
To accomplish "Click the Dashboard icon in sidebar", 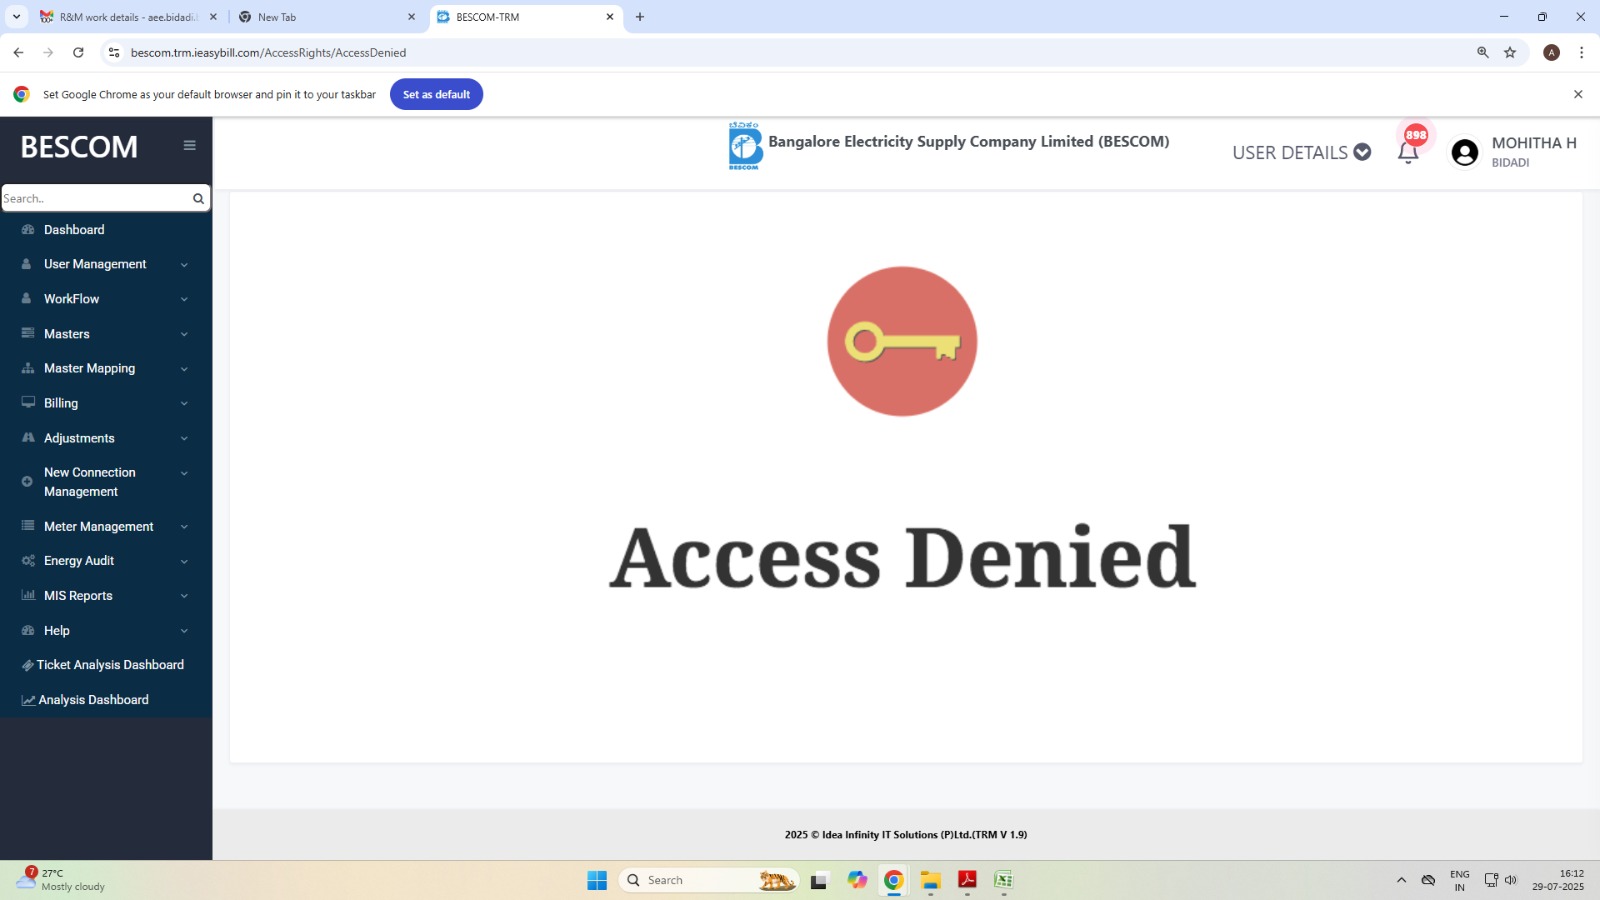I will click(28, 230).
